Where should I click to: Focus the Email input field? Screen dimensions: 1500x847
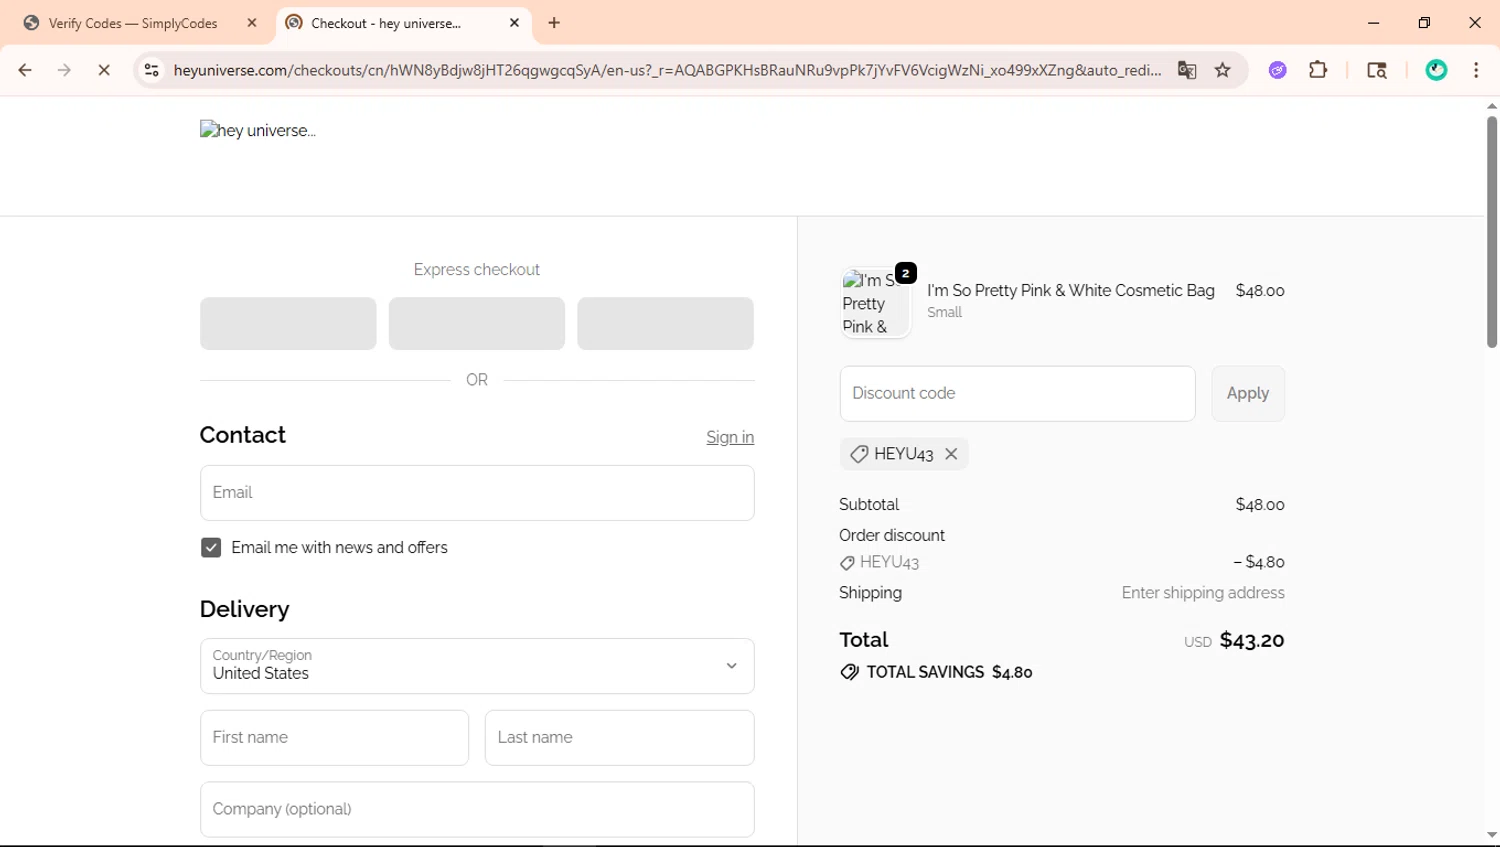tap(477, 493)
